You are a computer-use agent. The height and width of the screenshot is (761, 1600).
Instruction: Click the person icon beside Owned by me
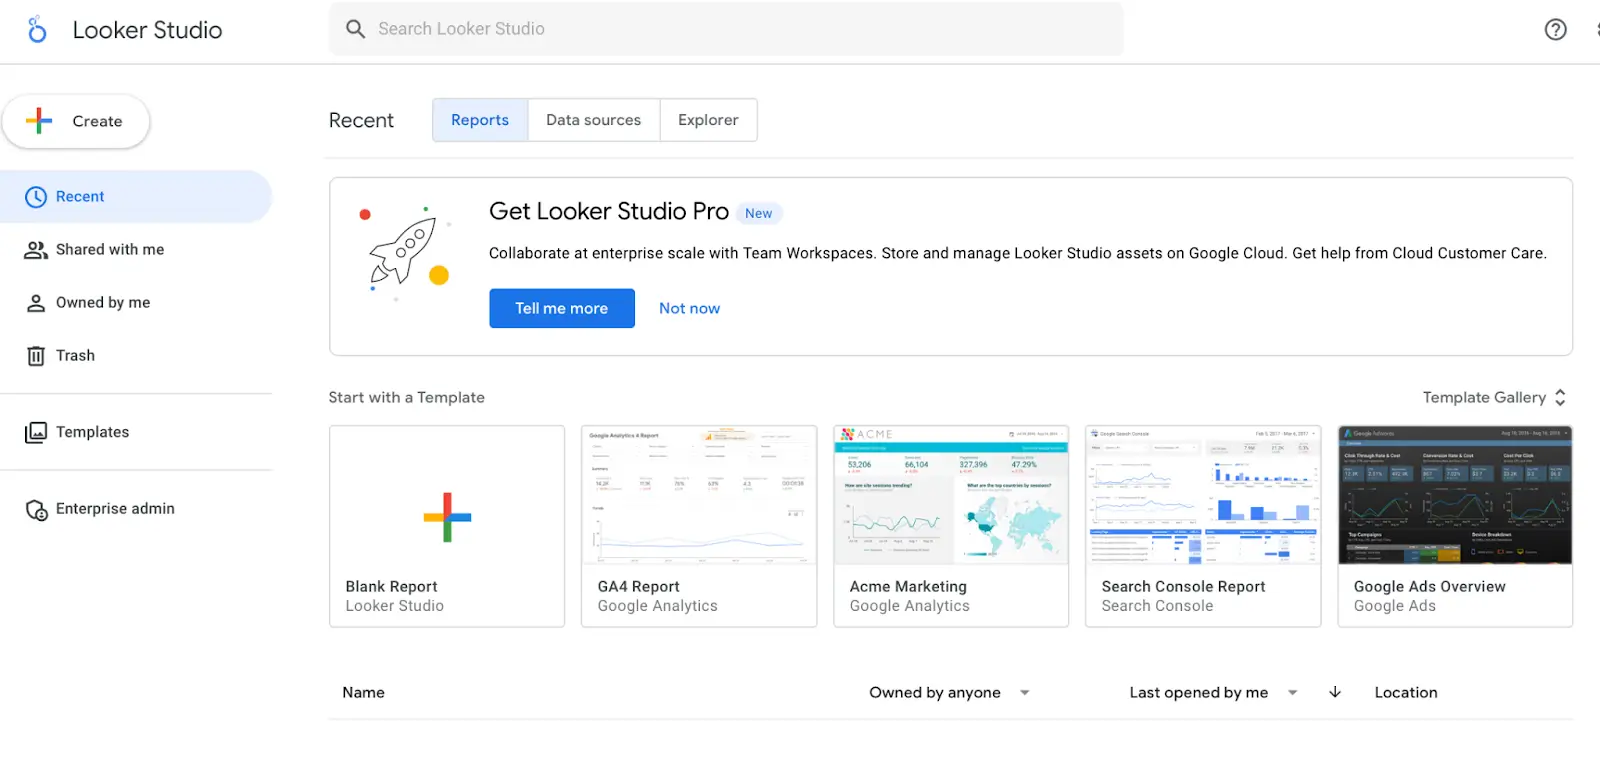[36, 303]
